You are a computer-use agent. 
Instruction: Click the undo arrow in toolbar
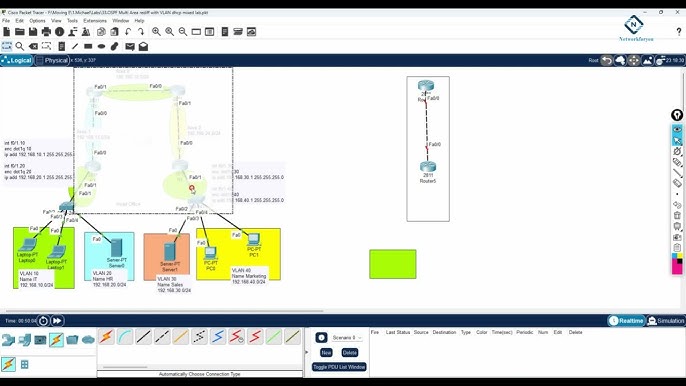[128, 32]
